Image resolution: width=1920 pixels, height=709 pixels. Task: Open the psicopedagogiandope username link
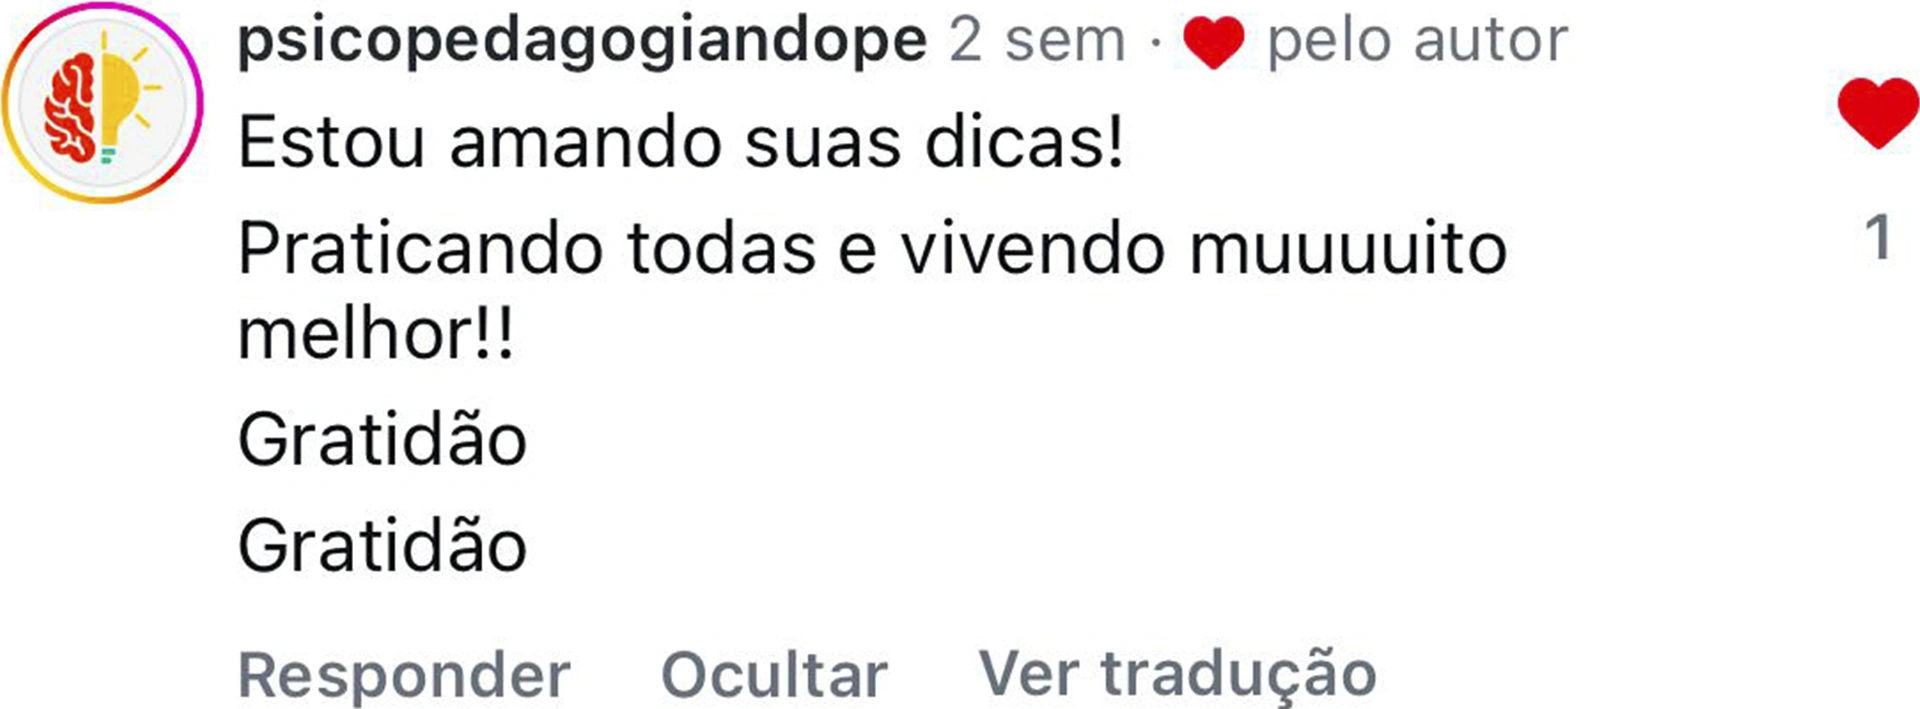(x=583, y=41)
